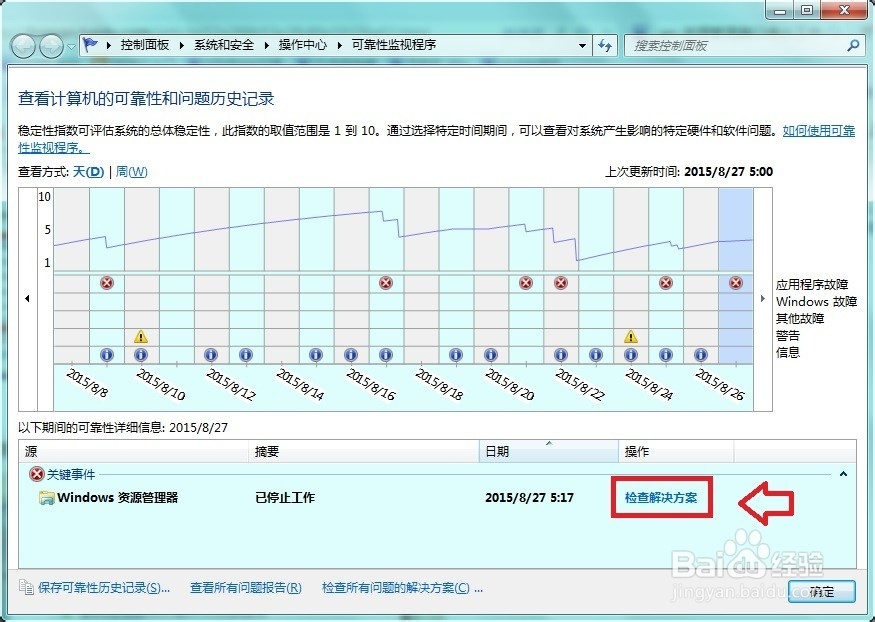Screen dimensions: 875x622
Task: Open the 如何使用可靠性监视程序 help link
Action: pyautogui.click(x=819, y=131)
